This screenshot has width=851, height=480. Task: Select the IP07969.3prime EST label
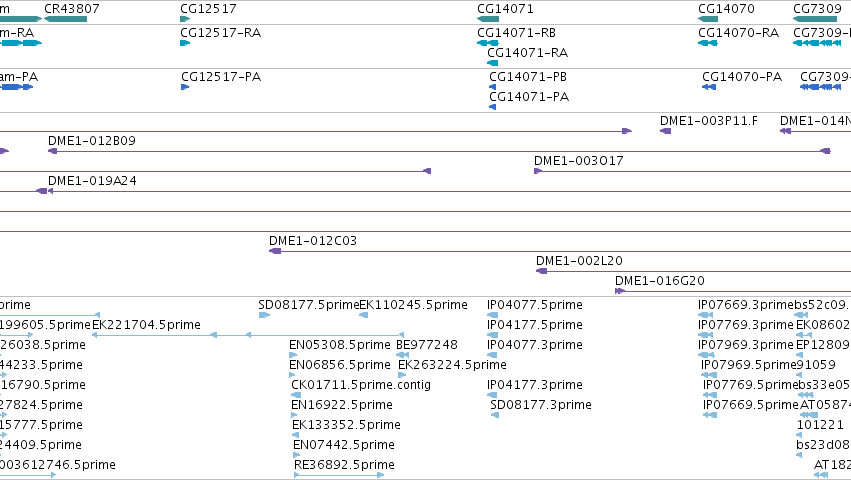point(746,345)
